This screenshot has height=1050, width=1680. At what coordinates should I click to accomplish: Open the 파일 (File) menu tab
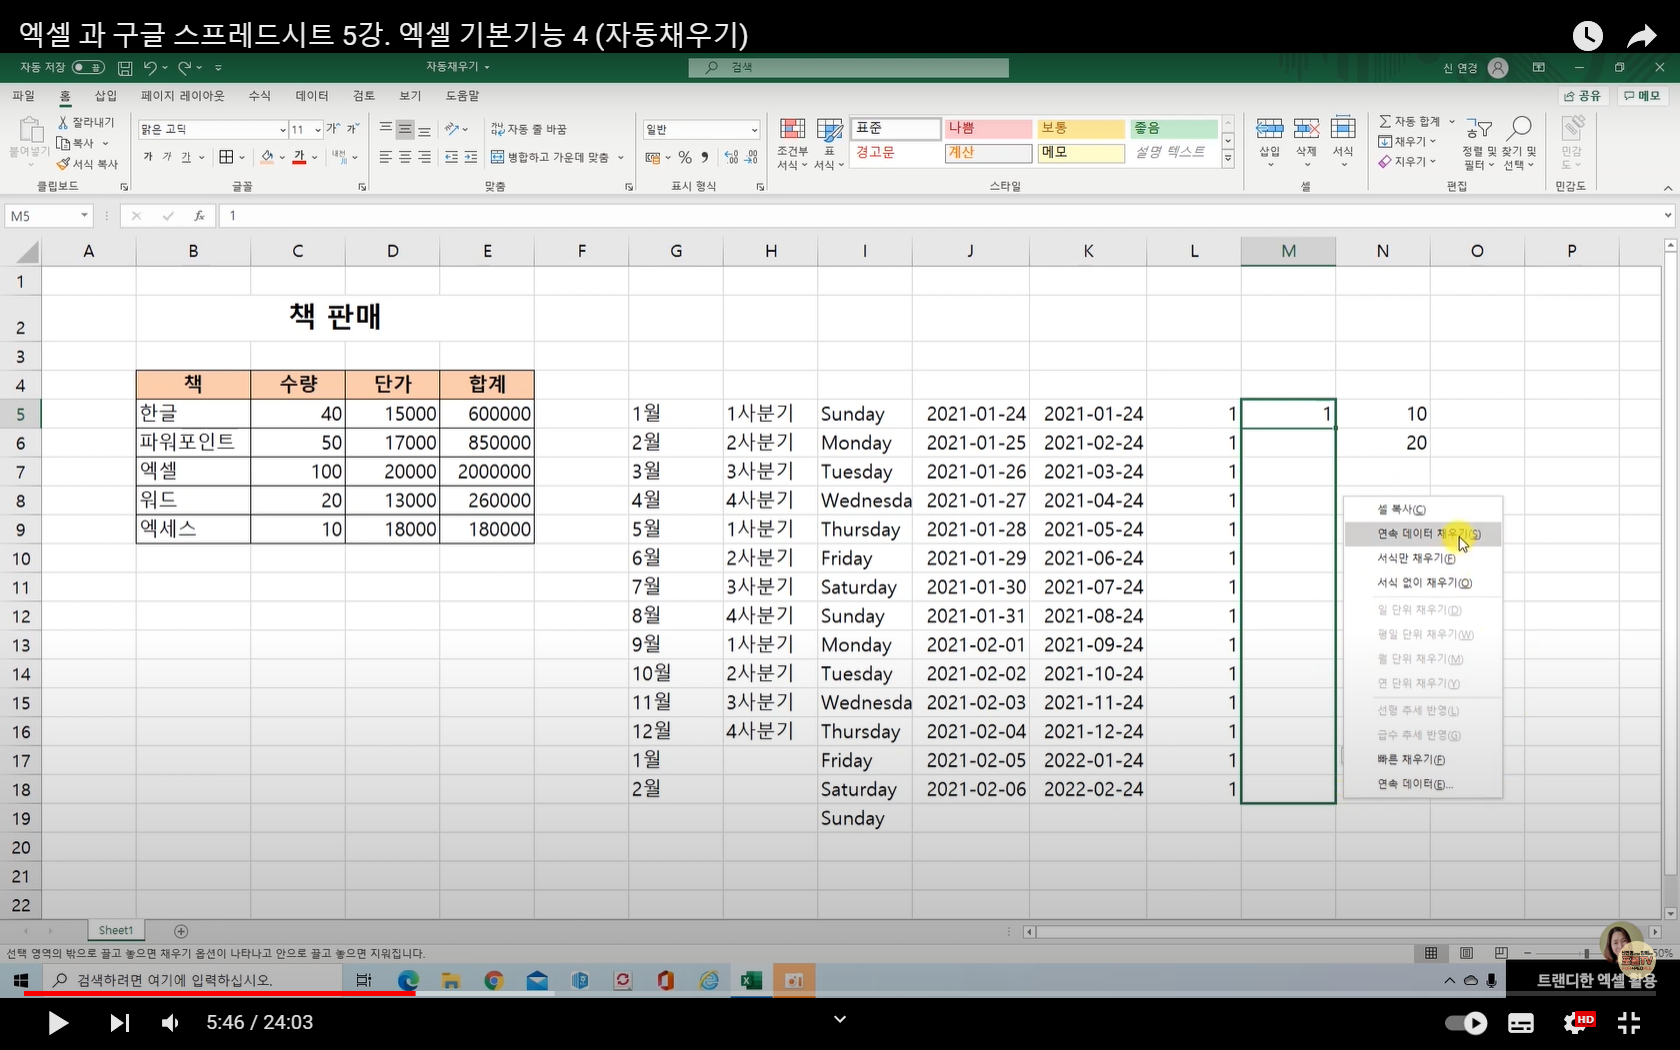pyautogui.click(x=23, y=95)
